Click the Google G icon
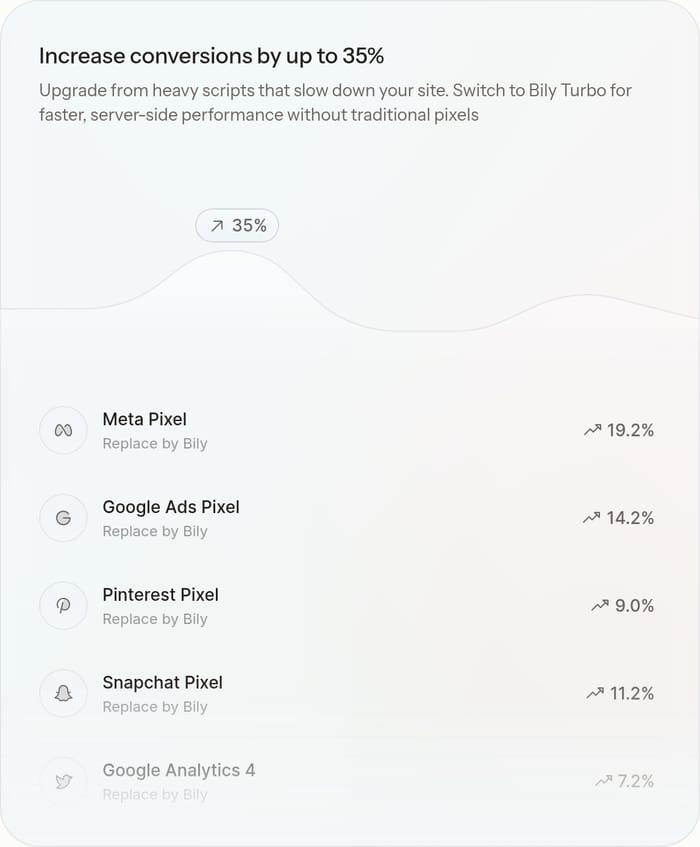 click(x=63, y=518)
